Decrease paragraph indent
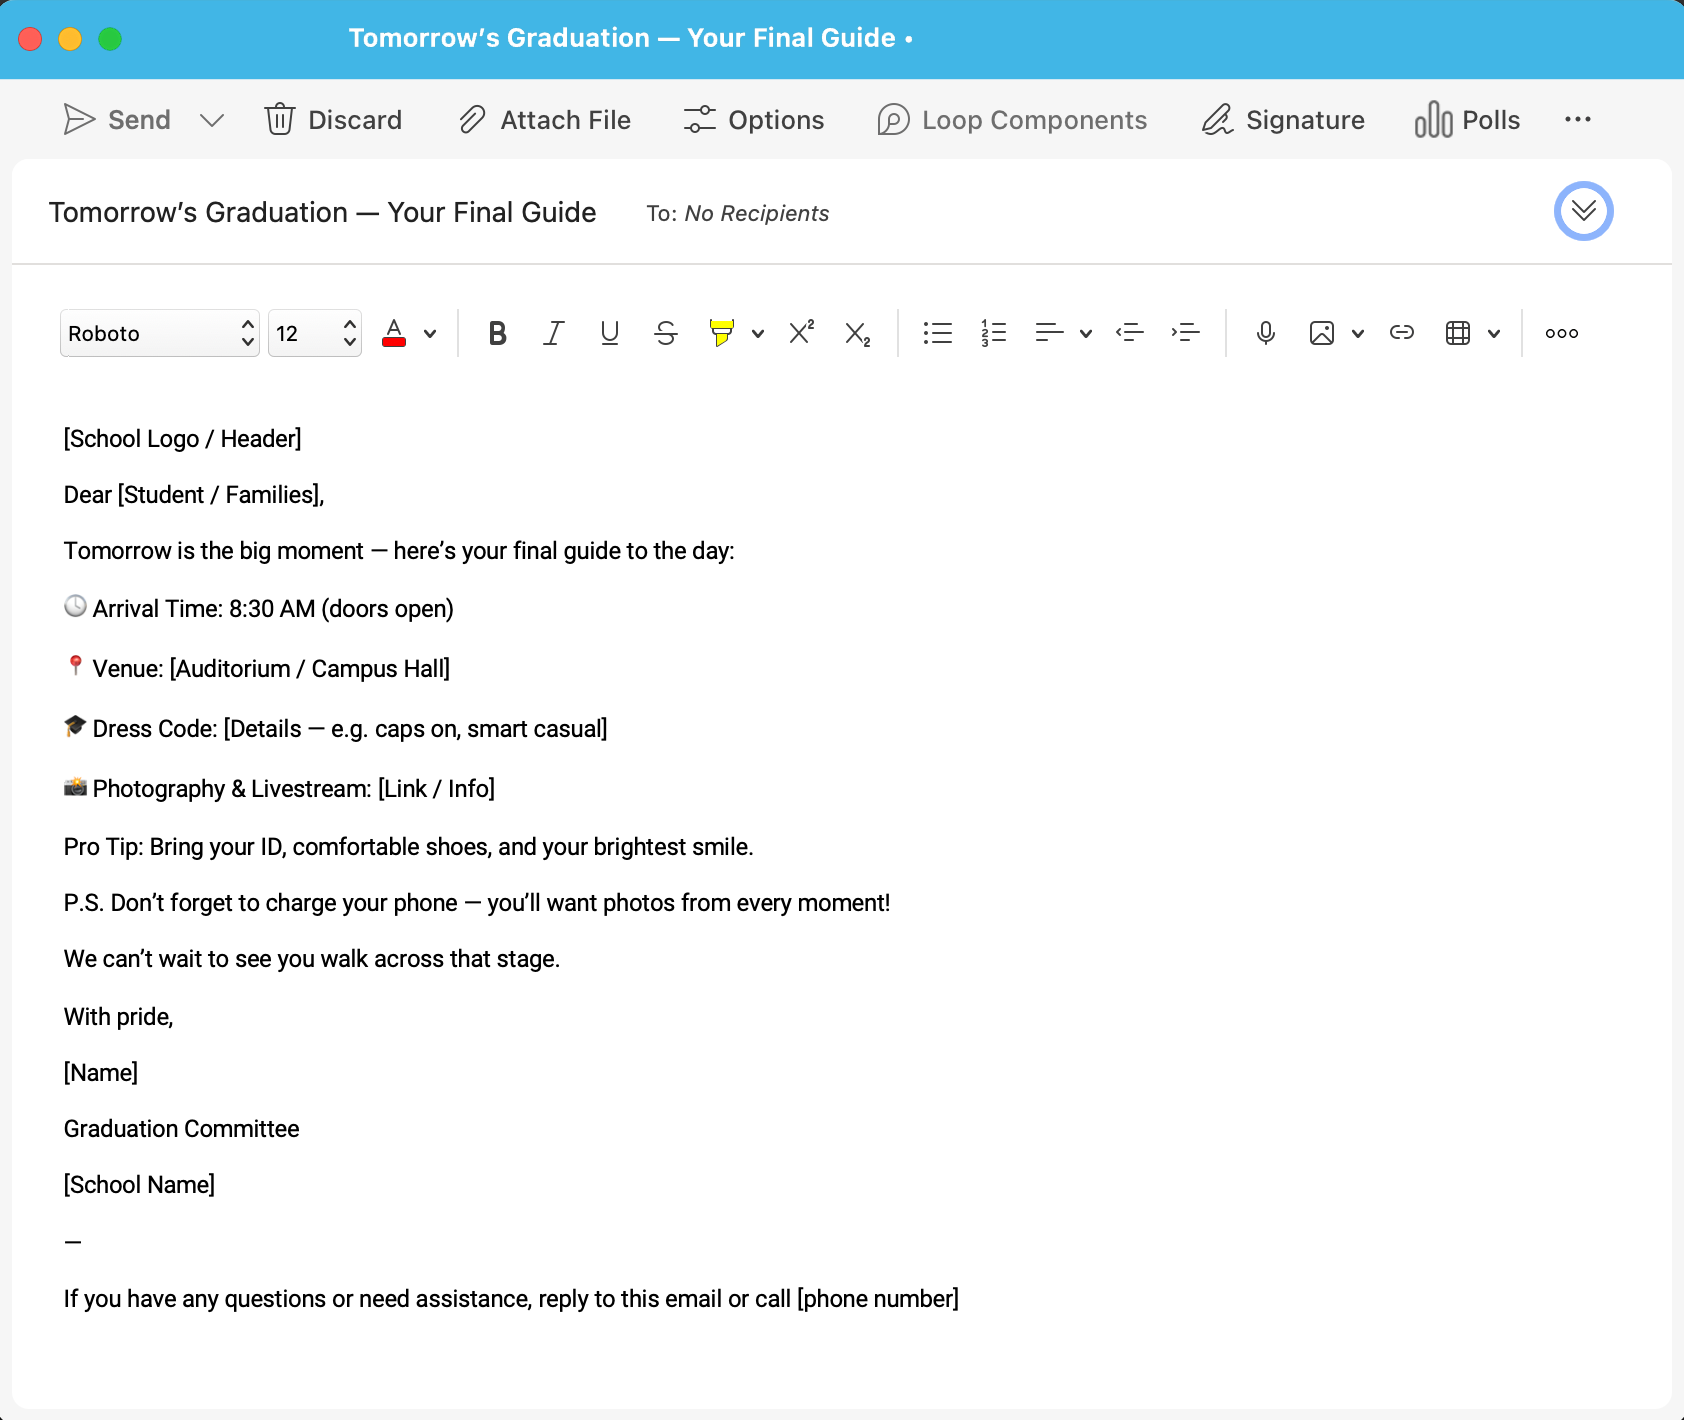 coord(1130,333)
